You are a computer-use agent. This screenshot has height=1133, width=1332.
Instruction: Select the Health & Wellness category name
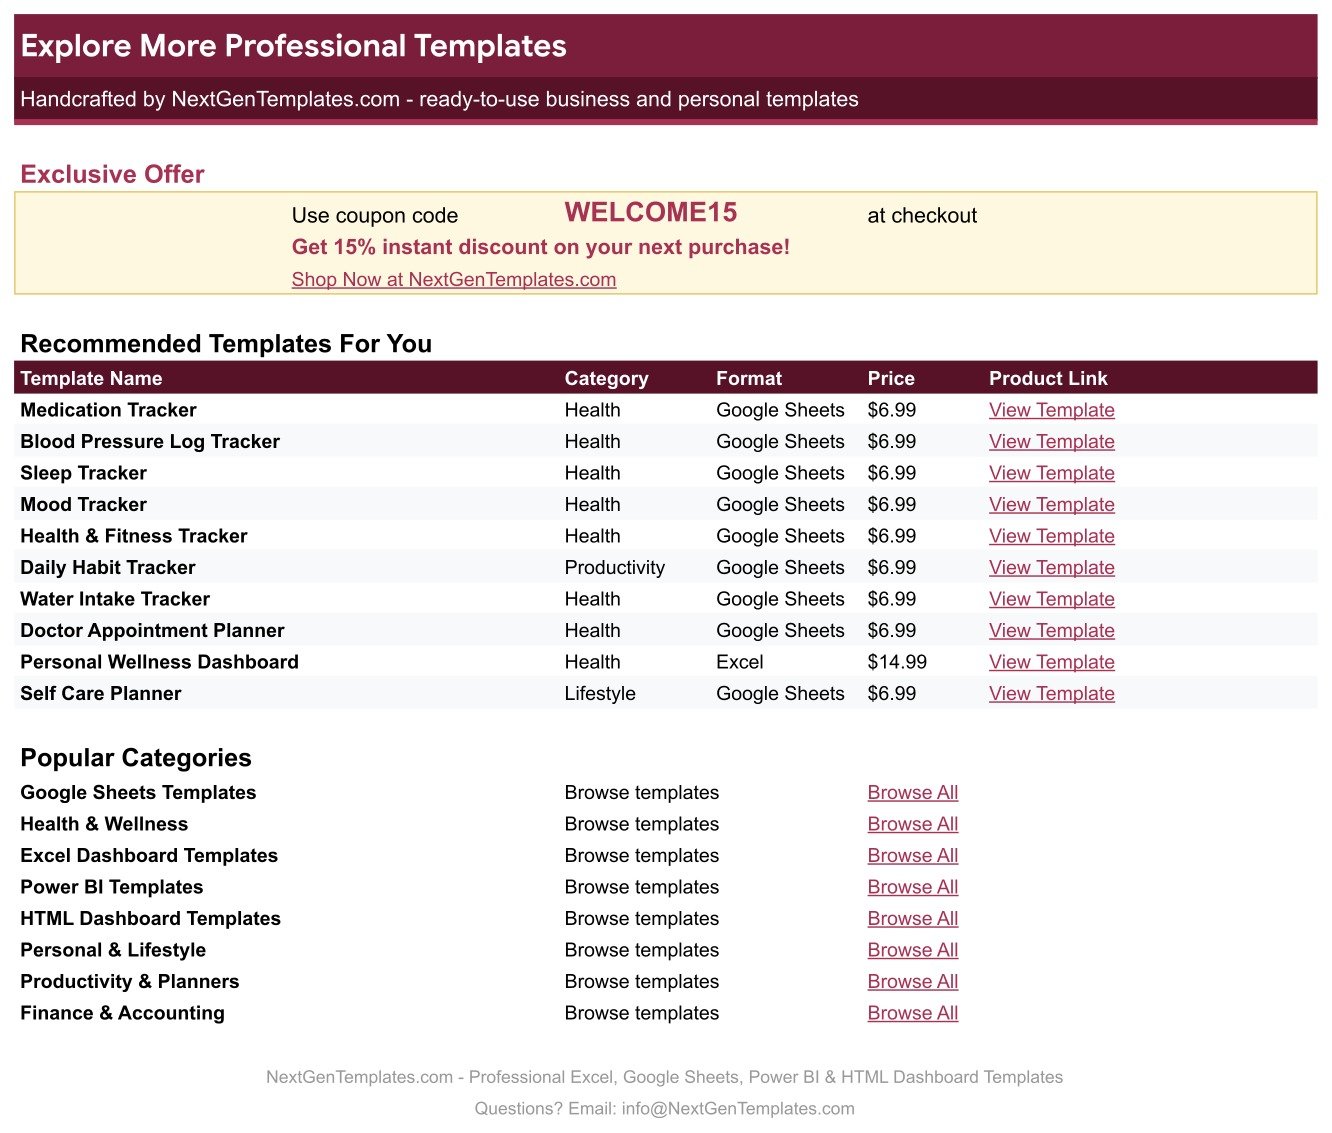click(x=104, y=824)
